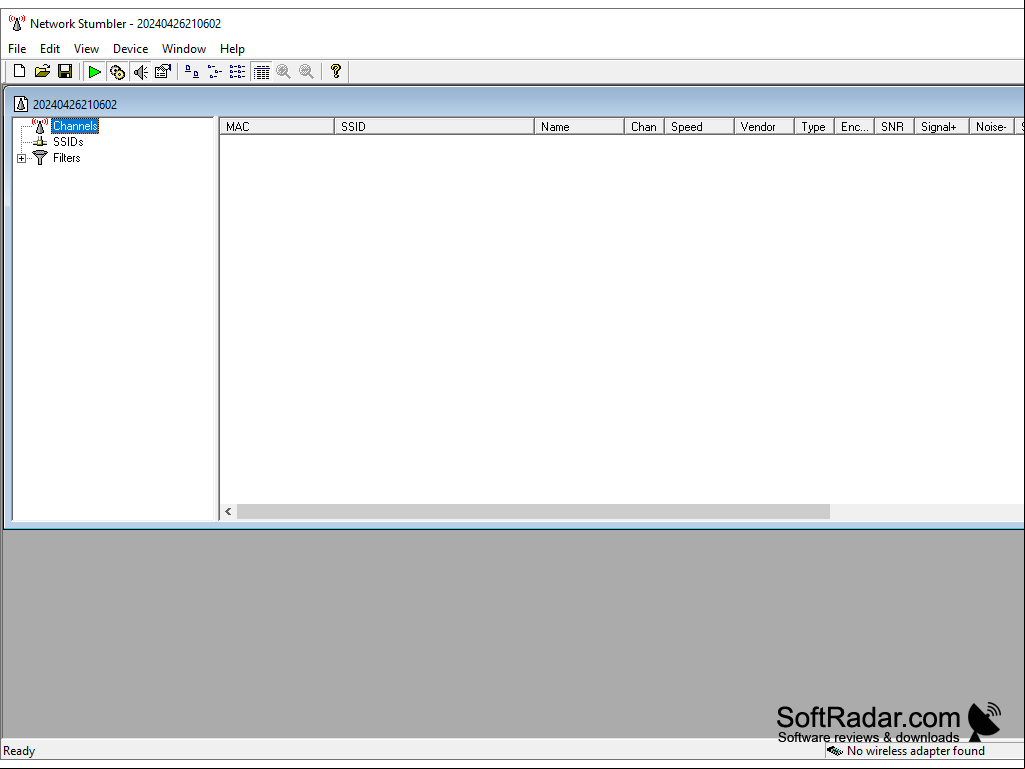Screen dimensions: 1025x769
Task: Toggle MIDI sound with the speaker icon
Action: [x=141, y=72]
